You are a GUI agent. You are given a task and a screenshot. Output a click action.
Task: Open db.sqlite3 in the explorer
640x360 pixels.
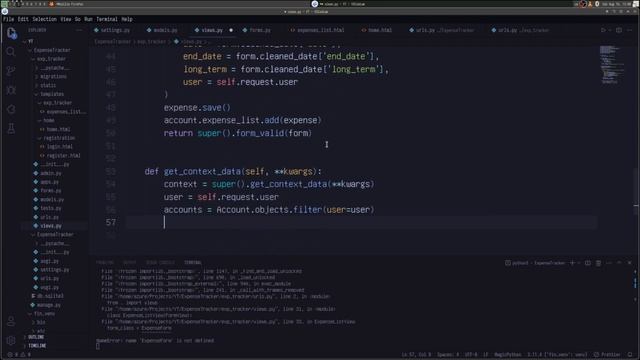point(50,296)
